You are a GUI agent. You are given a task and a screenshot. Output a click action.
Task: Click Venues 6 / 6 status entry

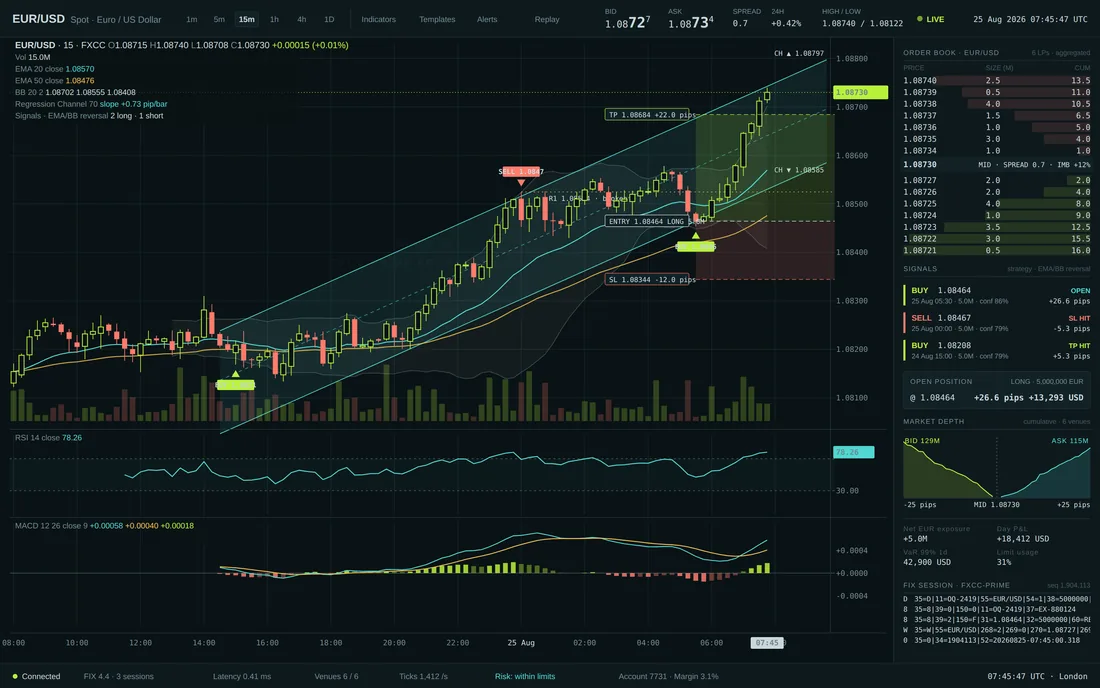pyautogui.click(x=336, y=677)
